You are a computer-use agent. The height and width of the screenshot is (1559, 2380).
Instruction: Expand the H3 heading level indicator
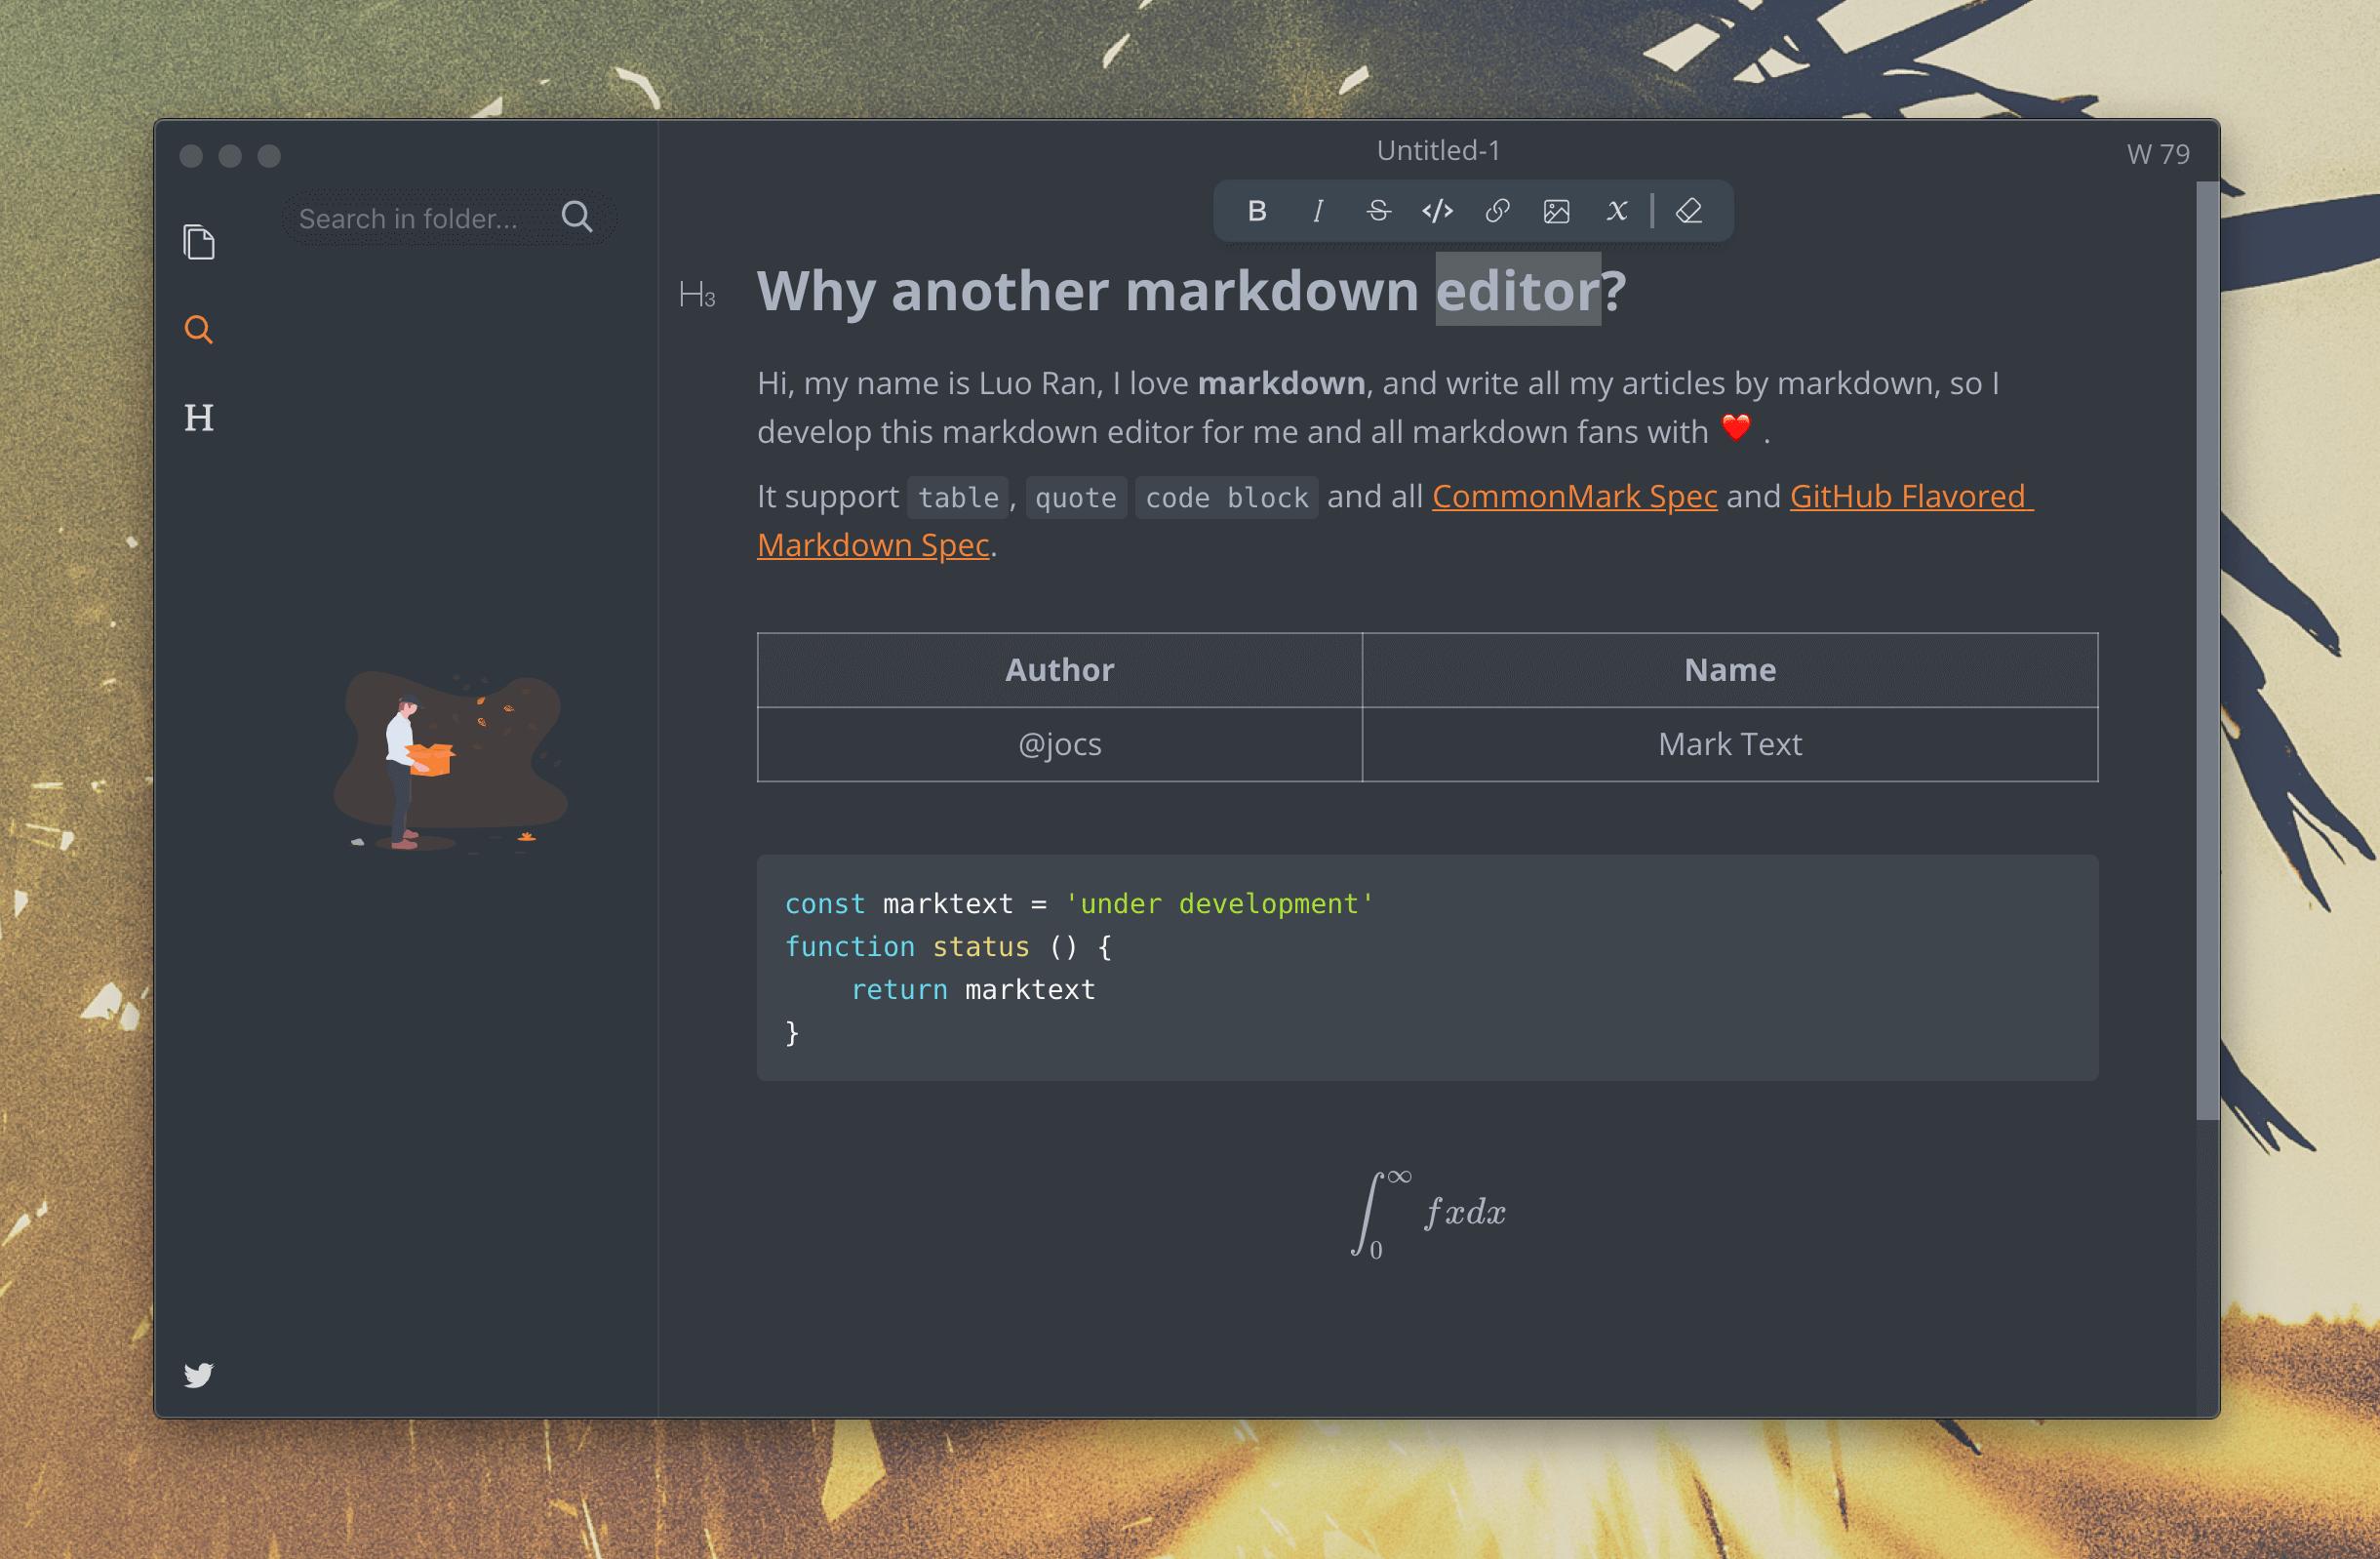(x=695, y=293)
